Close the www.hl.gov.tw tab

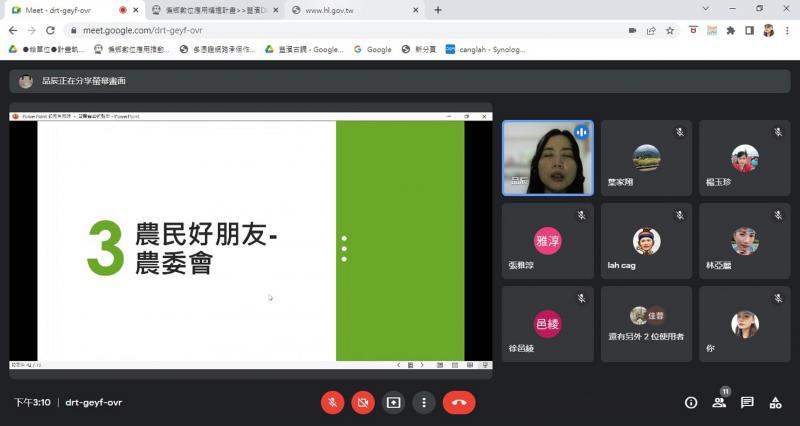(416, 10)
